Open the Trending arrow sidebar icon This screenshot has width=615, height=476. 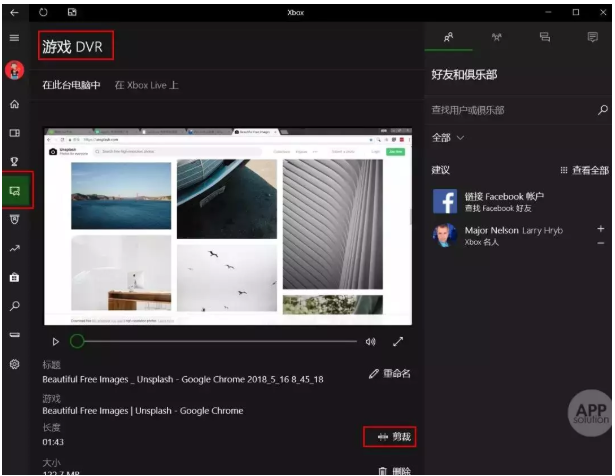tap(15, 248)
